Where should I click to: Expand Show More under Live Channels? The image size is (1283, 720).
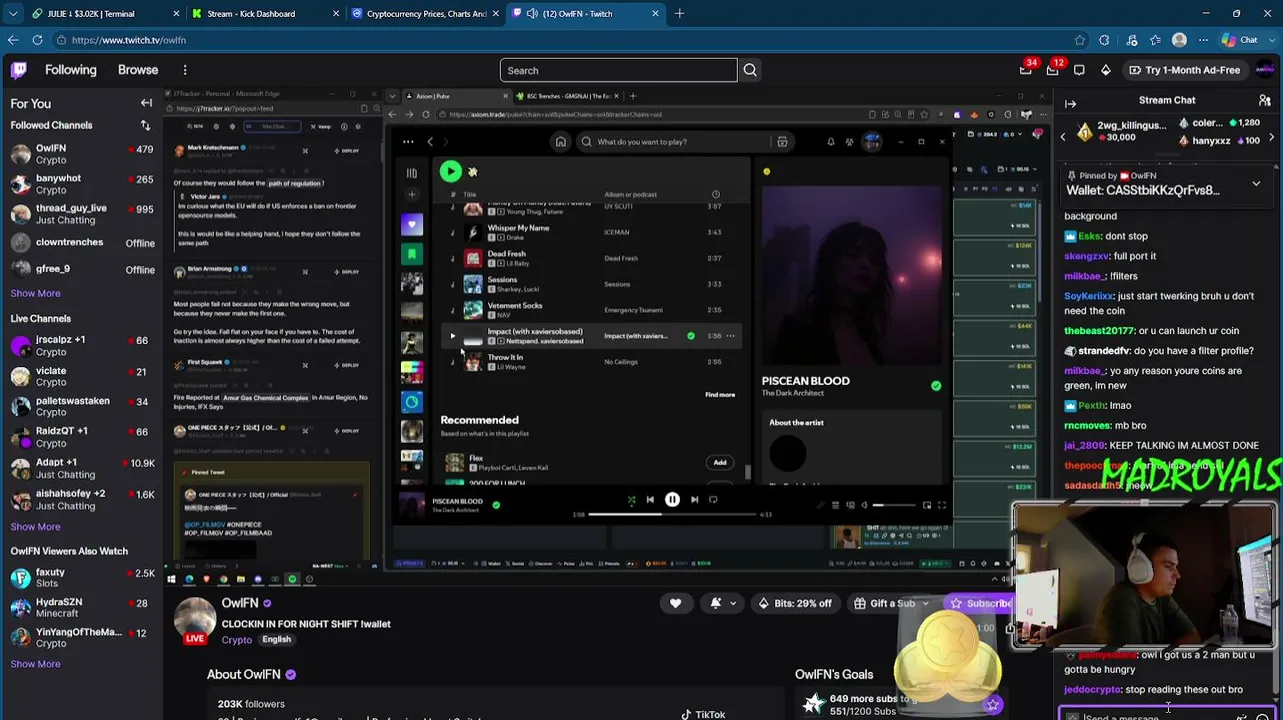[36, 527]
